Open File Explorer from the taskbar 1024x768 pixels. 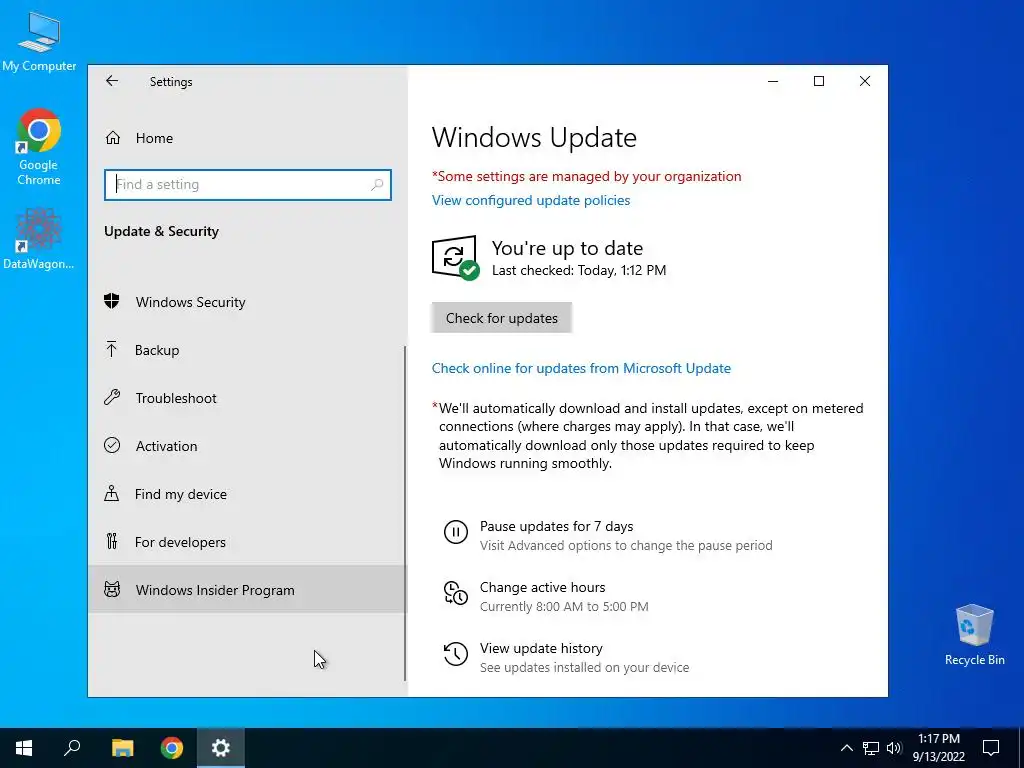122,748
